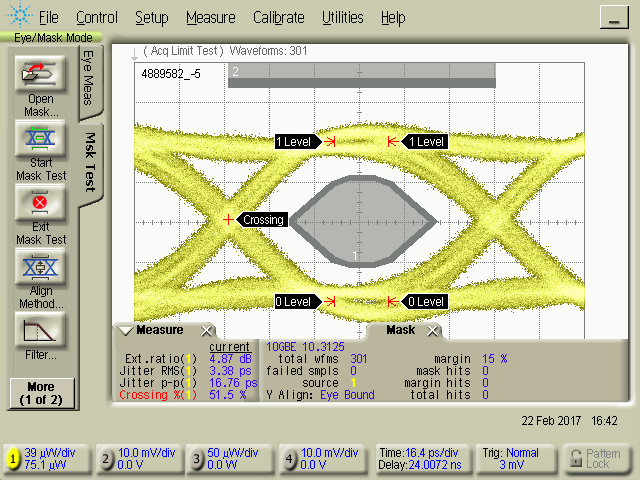Open the Utilities menu
Screen dimensions: 640x480
(343, 18)
